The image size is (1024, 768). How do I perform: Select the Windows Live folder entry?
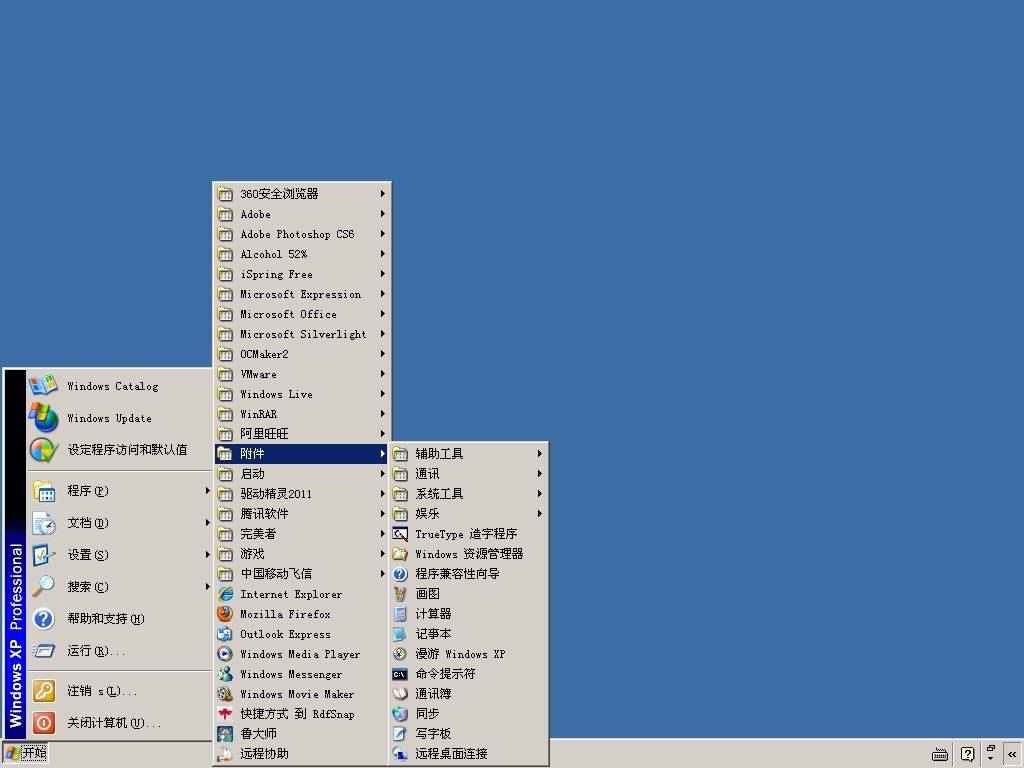coord(302,394)
